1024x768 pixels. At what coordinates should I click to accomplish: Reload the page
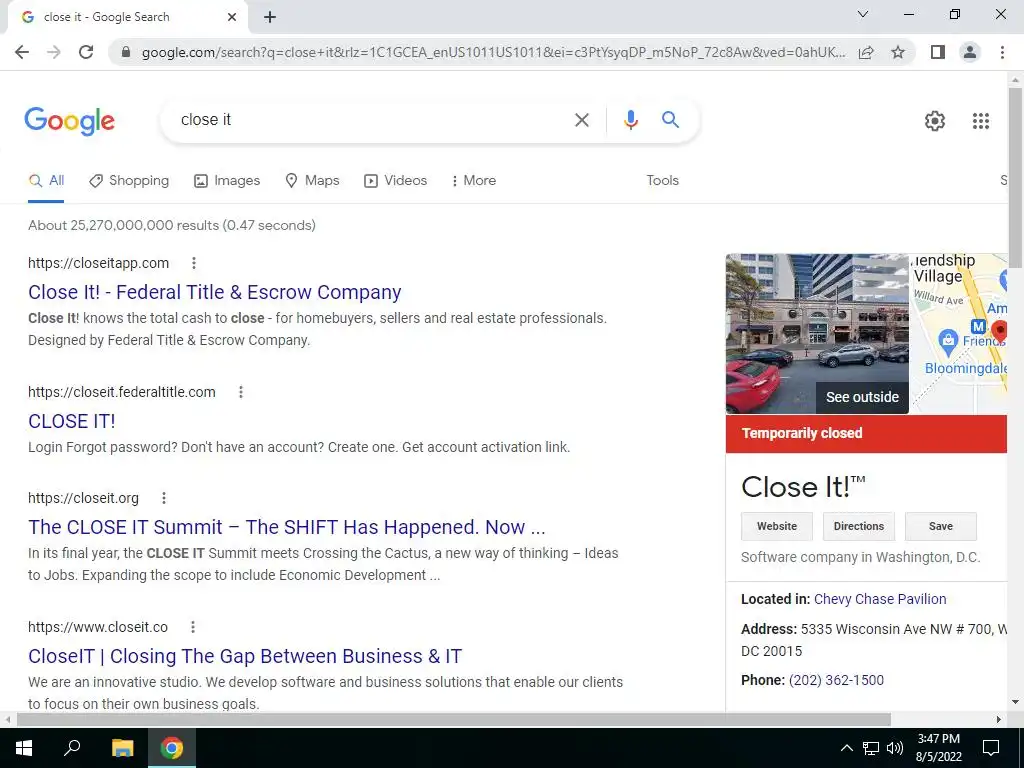86,52
